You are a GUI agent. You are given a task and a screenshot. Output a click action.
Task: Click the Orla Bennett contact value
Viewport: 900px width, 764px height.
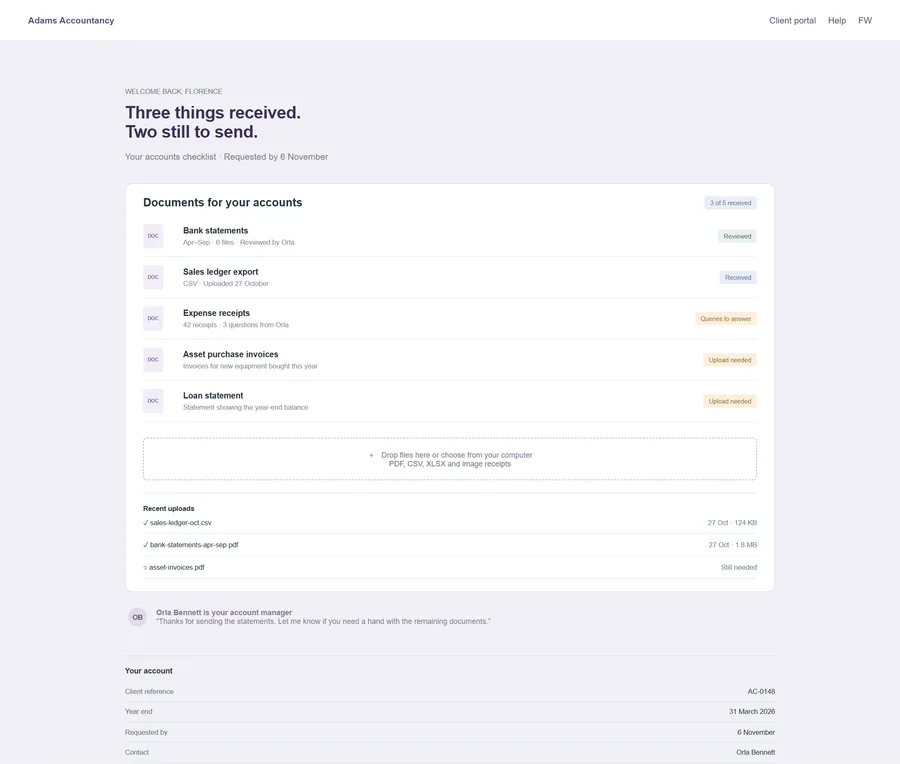[755, 752]
